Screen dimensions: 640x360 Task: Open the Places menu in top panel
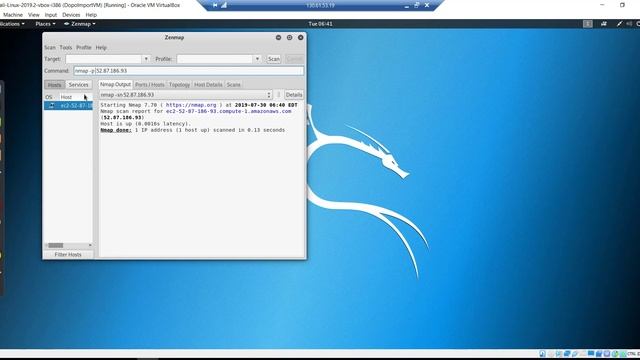coord(45,24)
